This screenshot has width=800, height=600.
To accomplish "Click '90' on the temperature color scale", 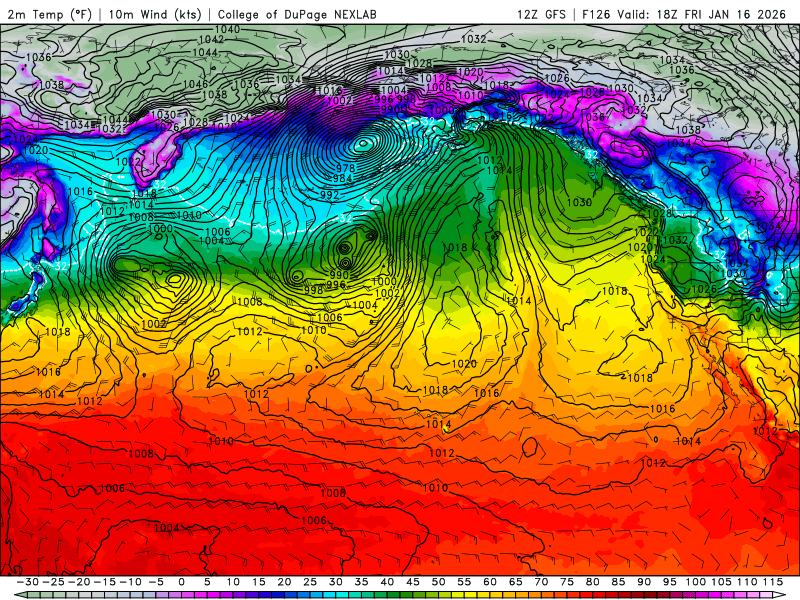I will point(644,582).
